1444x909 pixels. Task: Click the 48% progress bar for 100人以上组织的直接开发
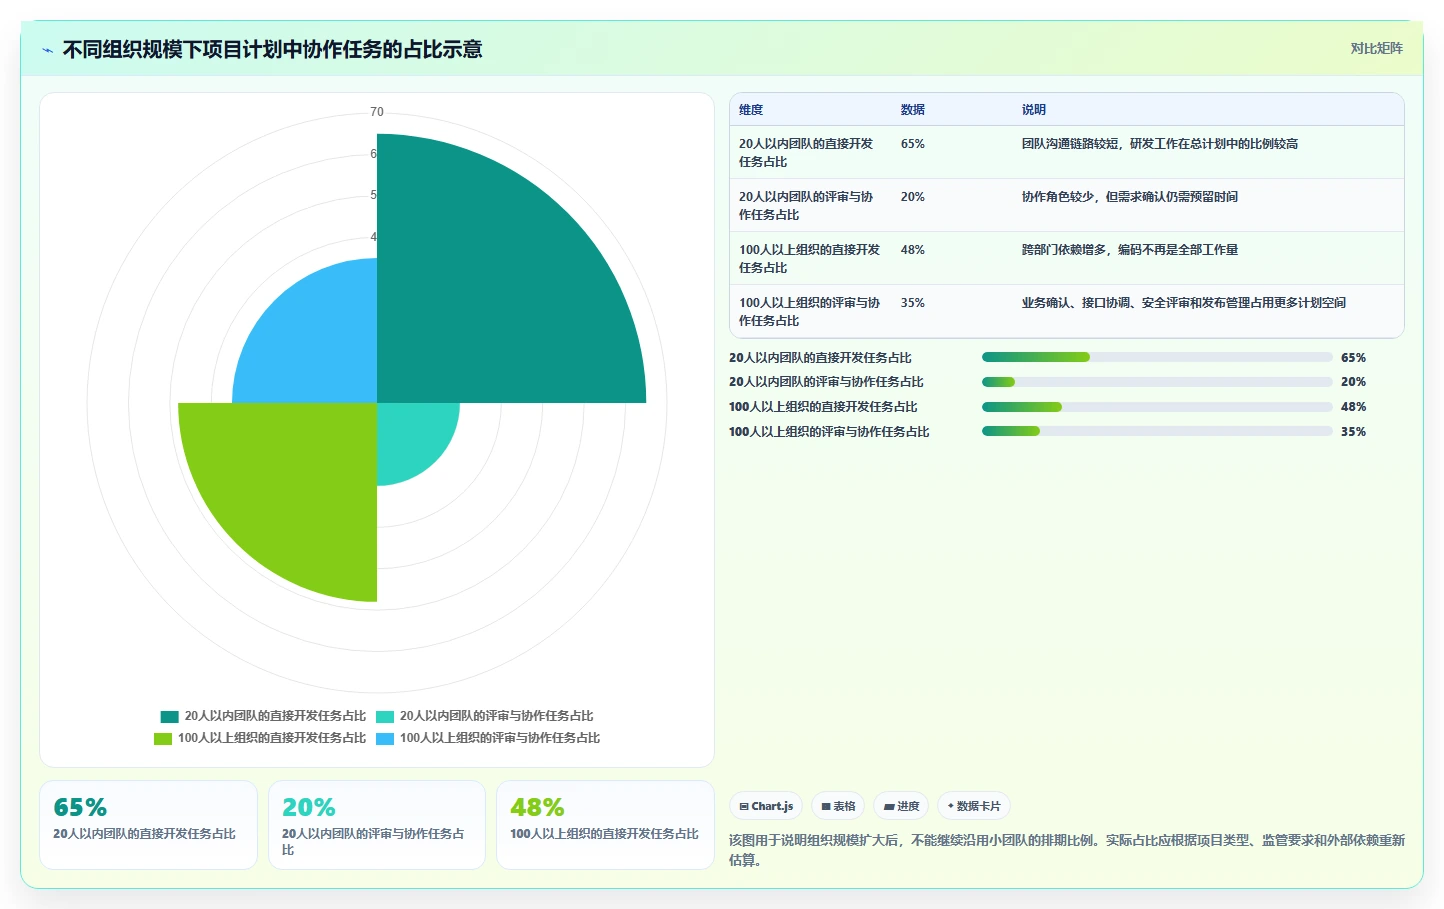point(1157,407)
